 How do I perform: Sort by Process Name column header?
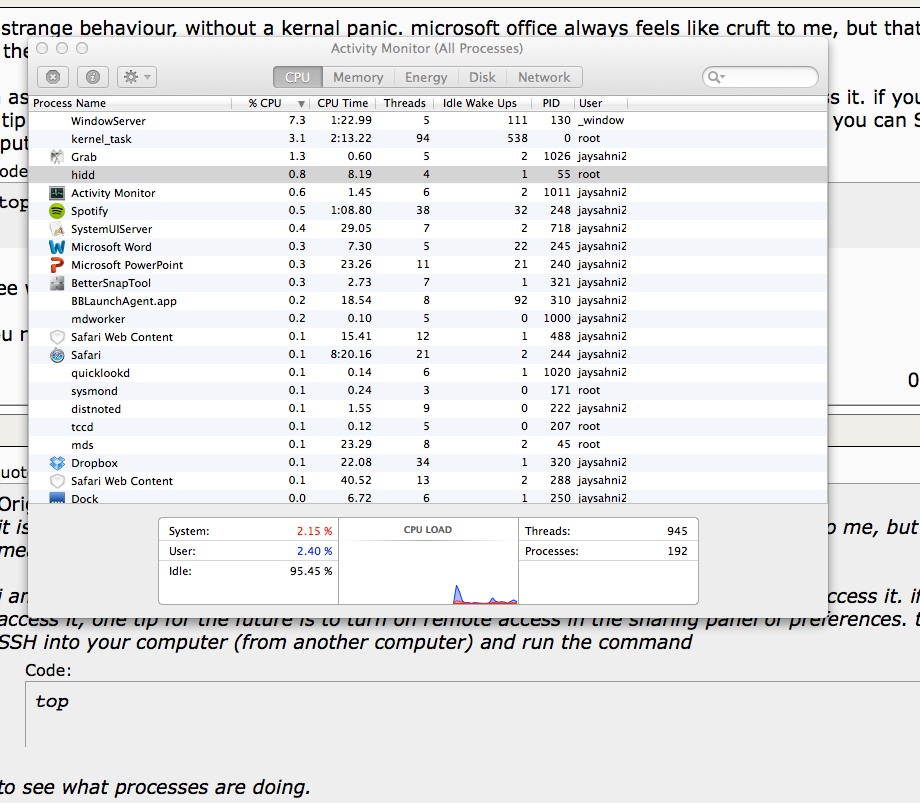[x=130, y=103]
